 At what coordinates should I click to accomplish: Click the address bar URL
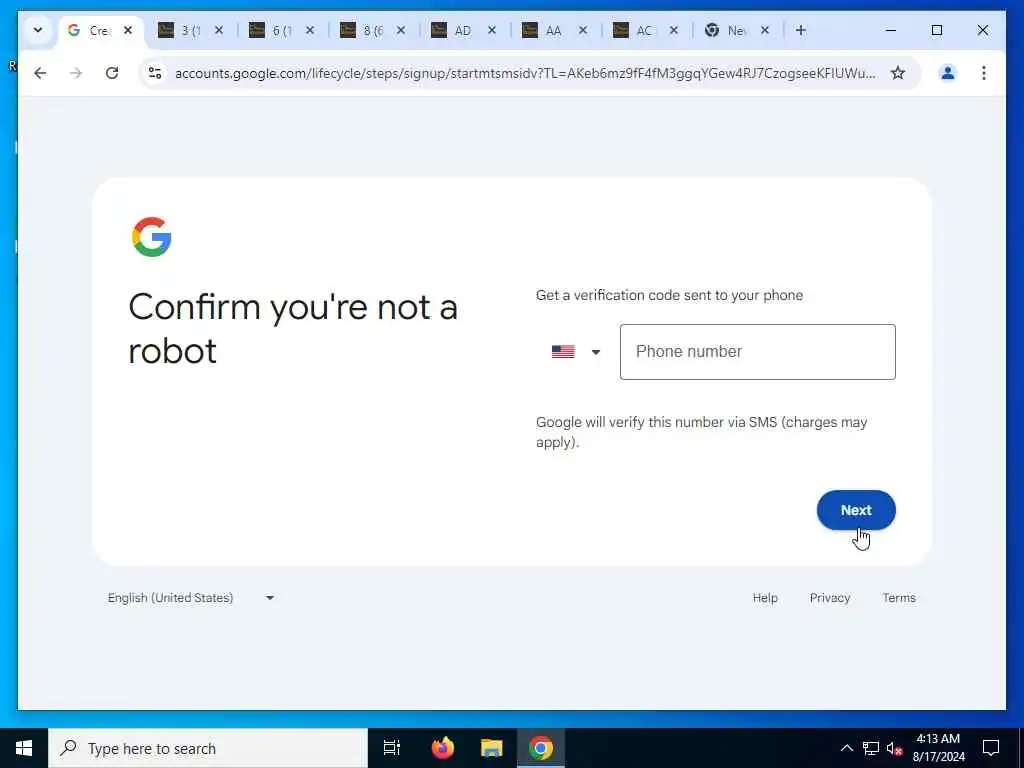525,73
